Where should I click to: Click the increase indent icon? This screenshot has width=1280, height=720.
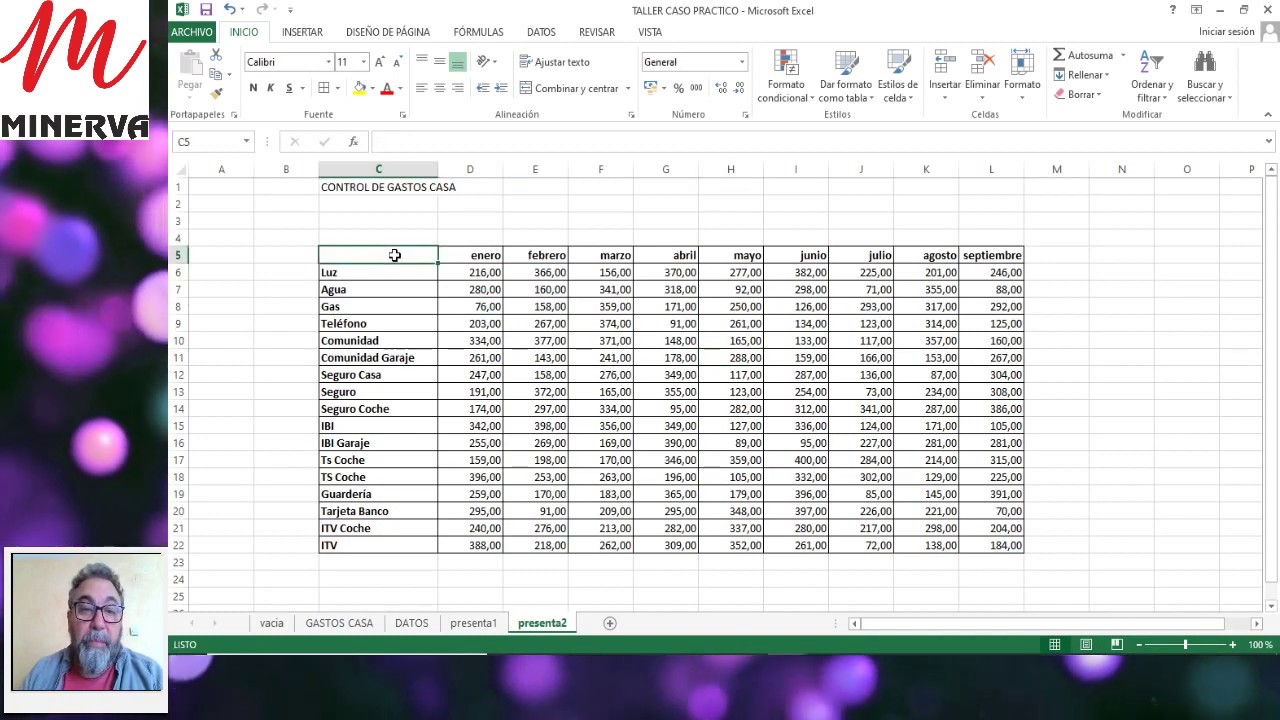(x=500, y=88)
